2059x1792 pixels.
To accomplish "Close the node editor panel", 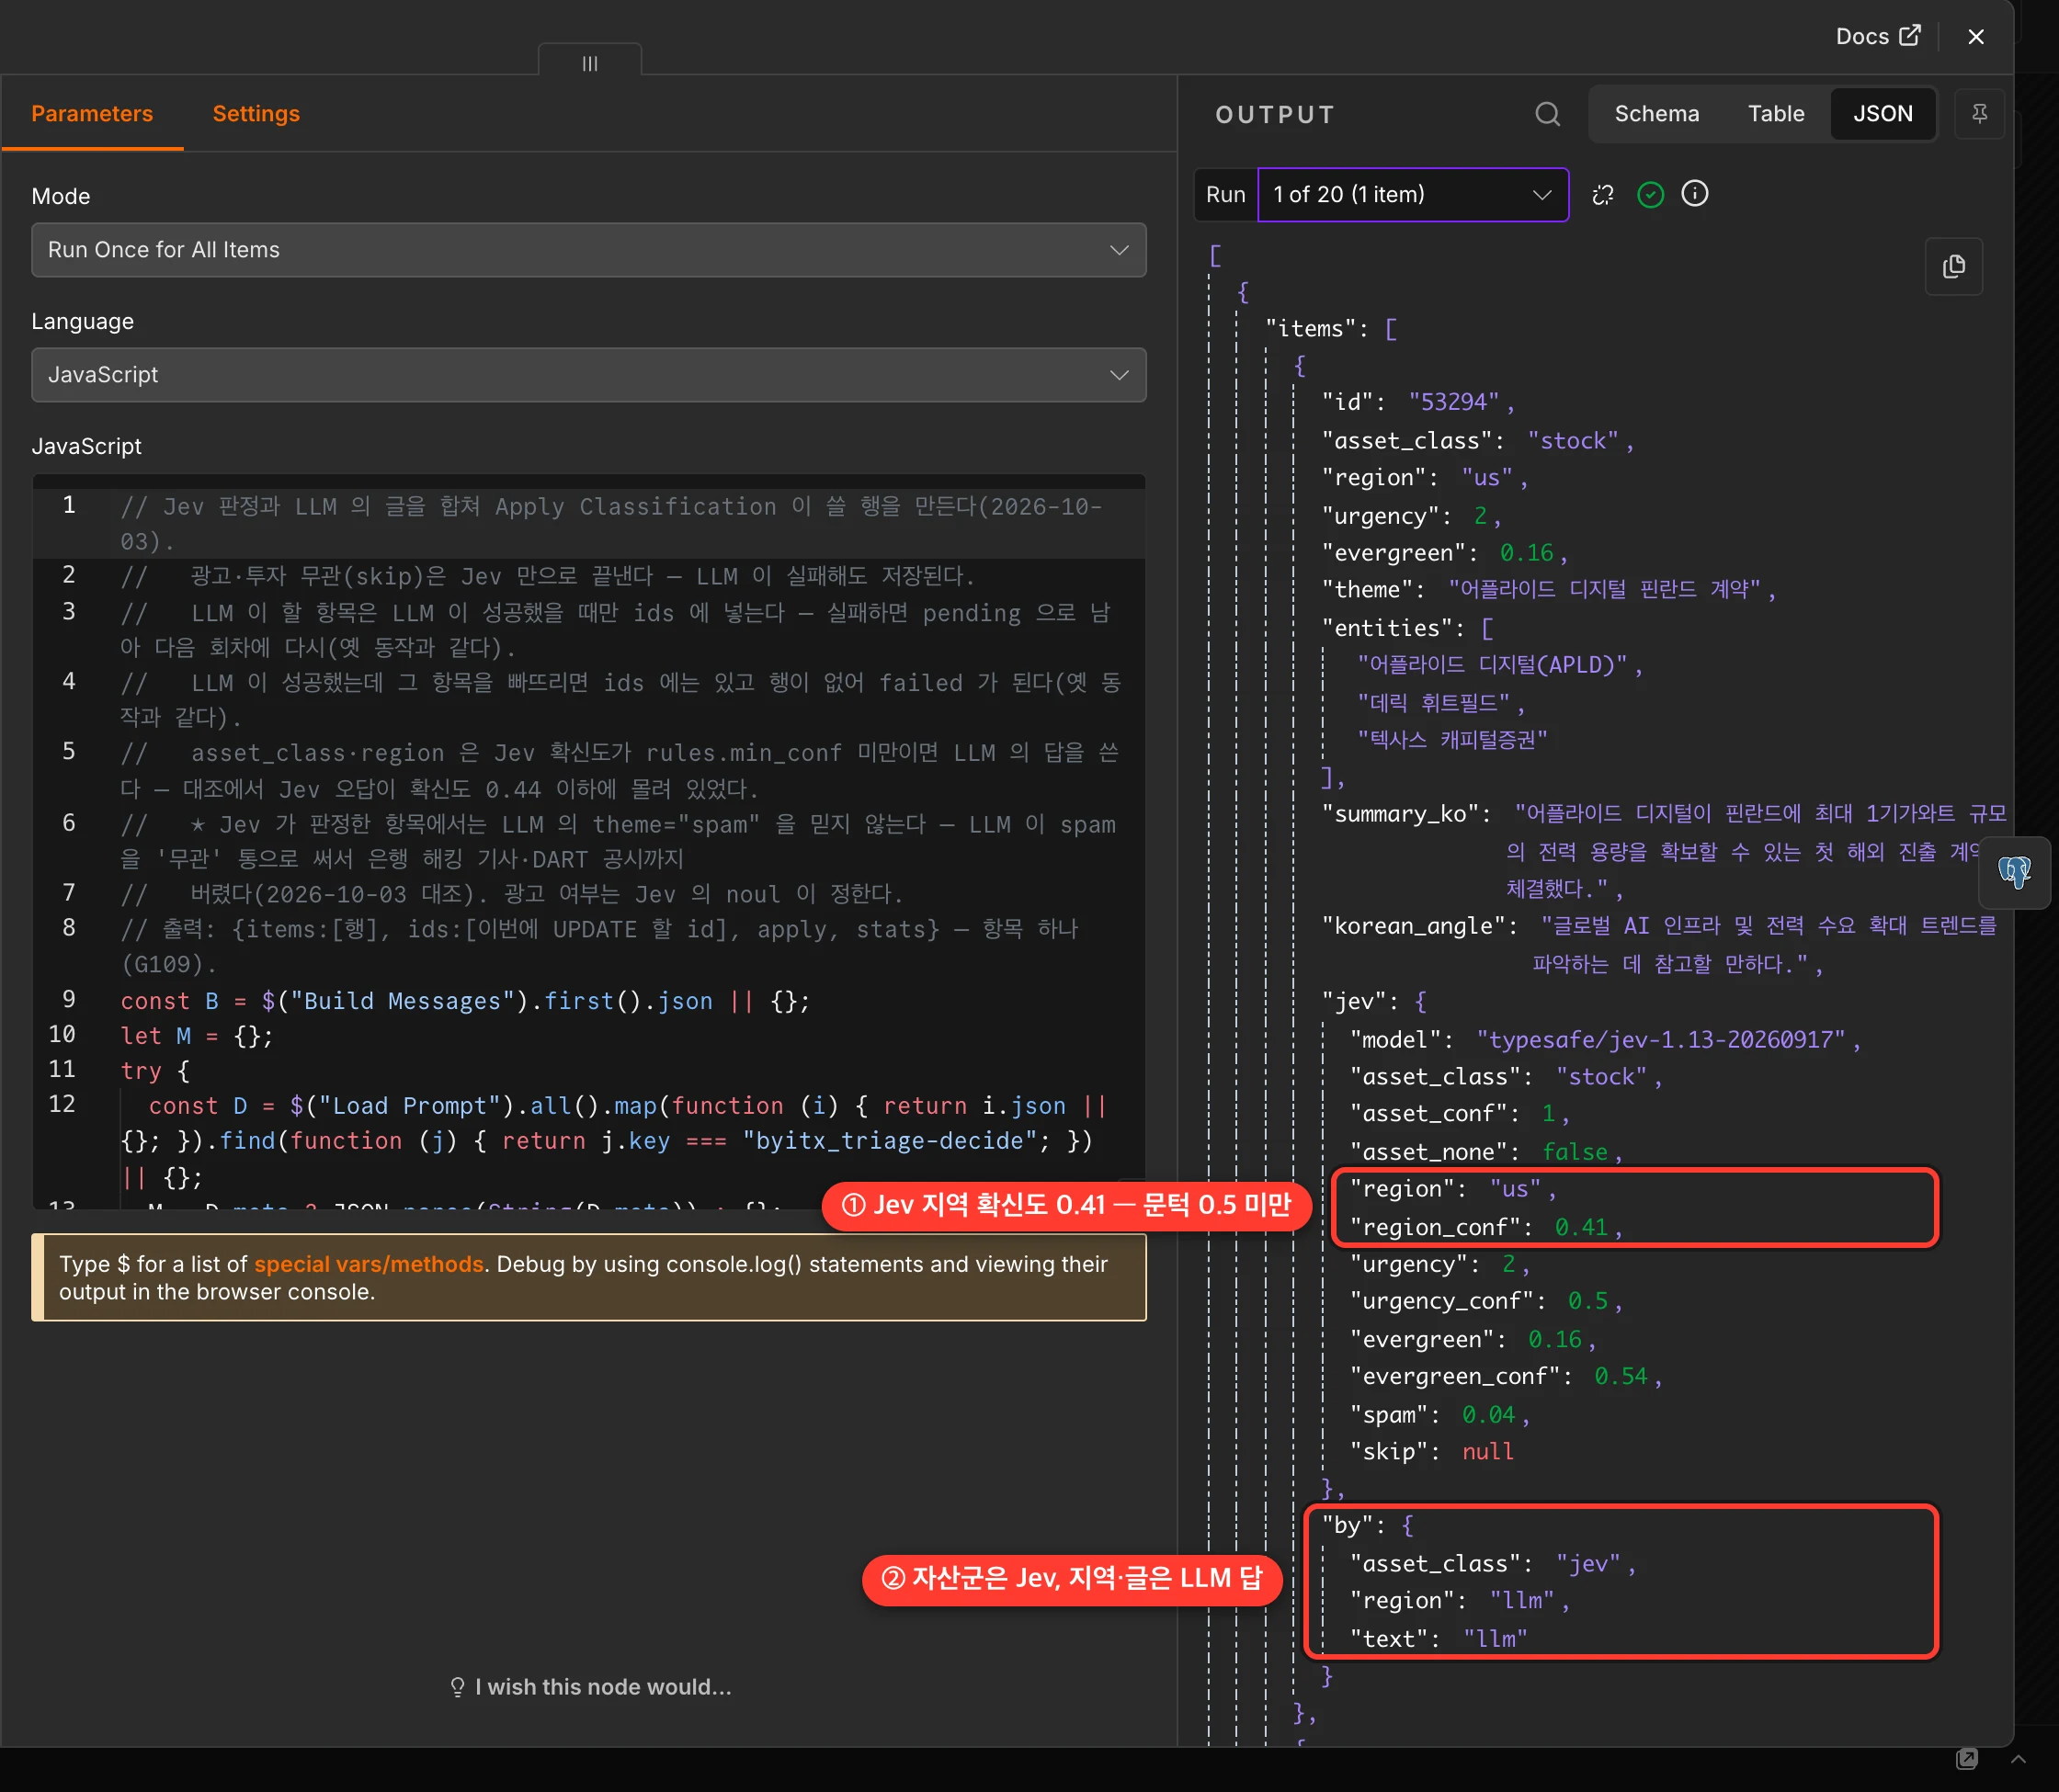I will point(1975,37).
